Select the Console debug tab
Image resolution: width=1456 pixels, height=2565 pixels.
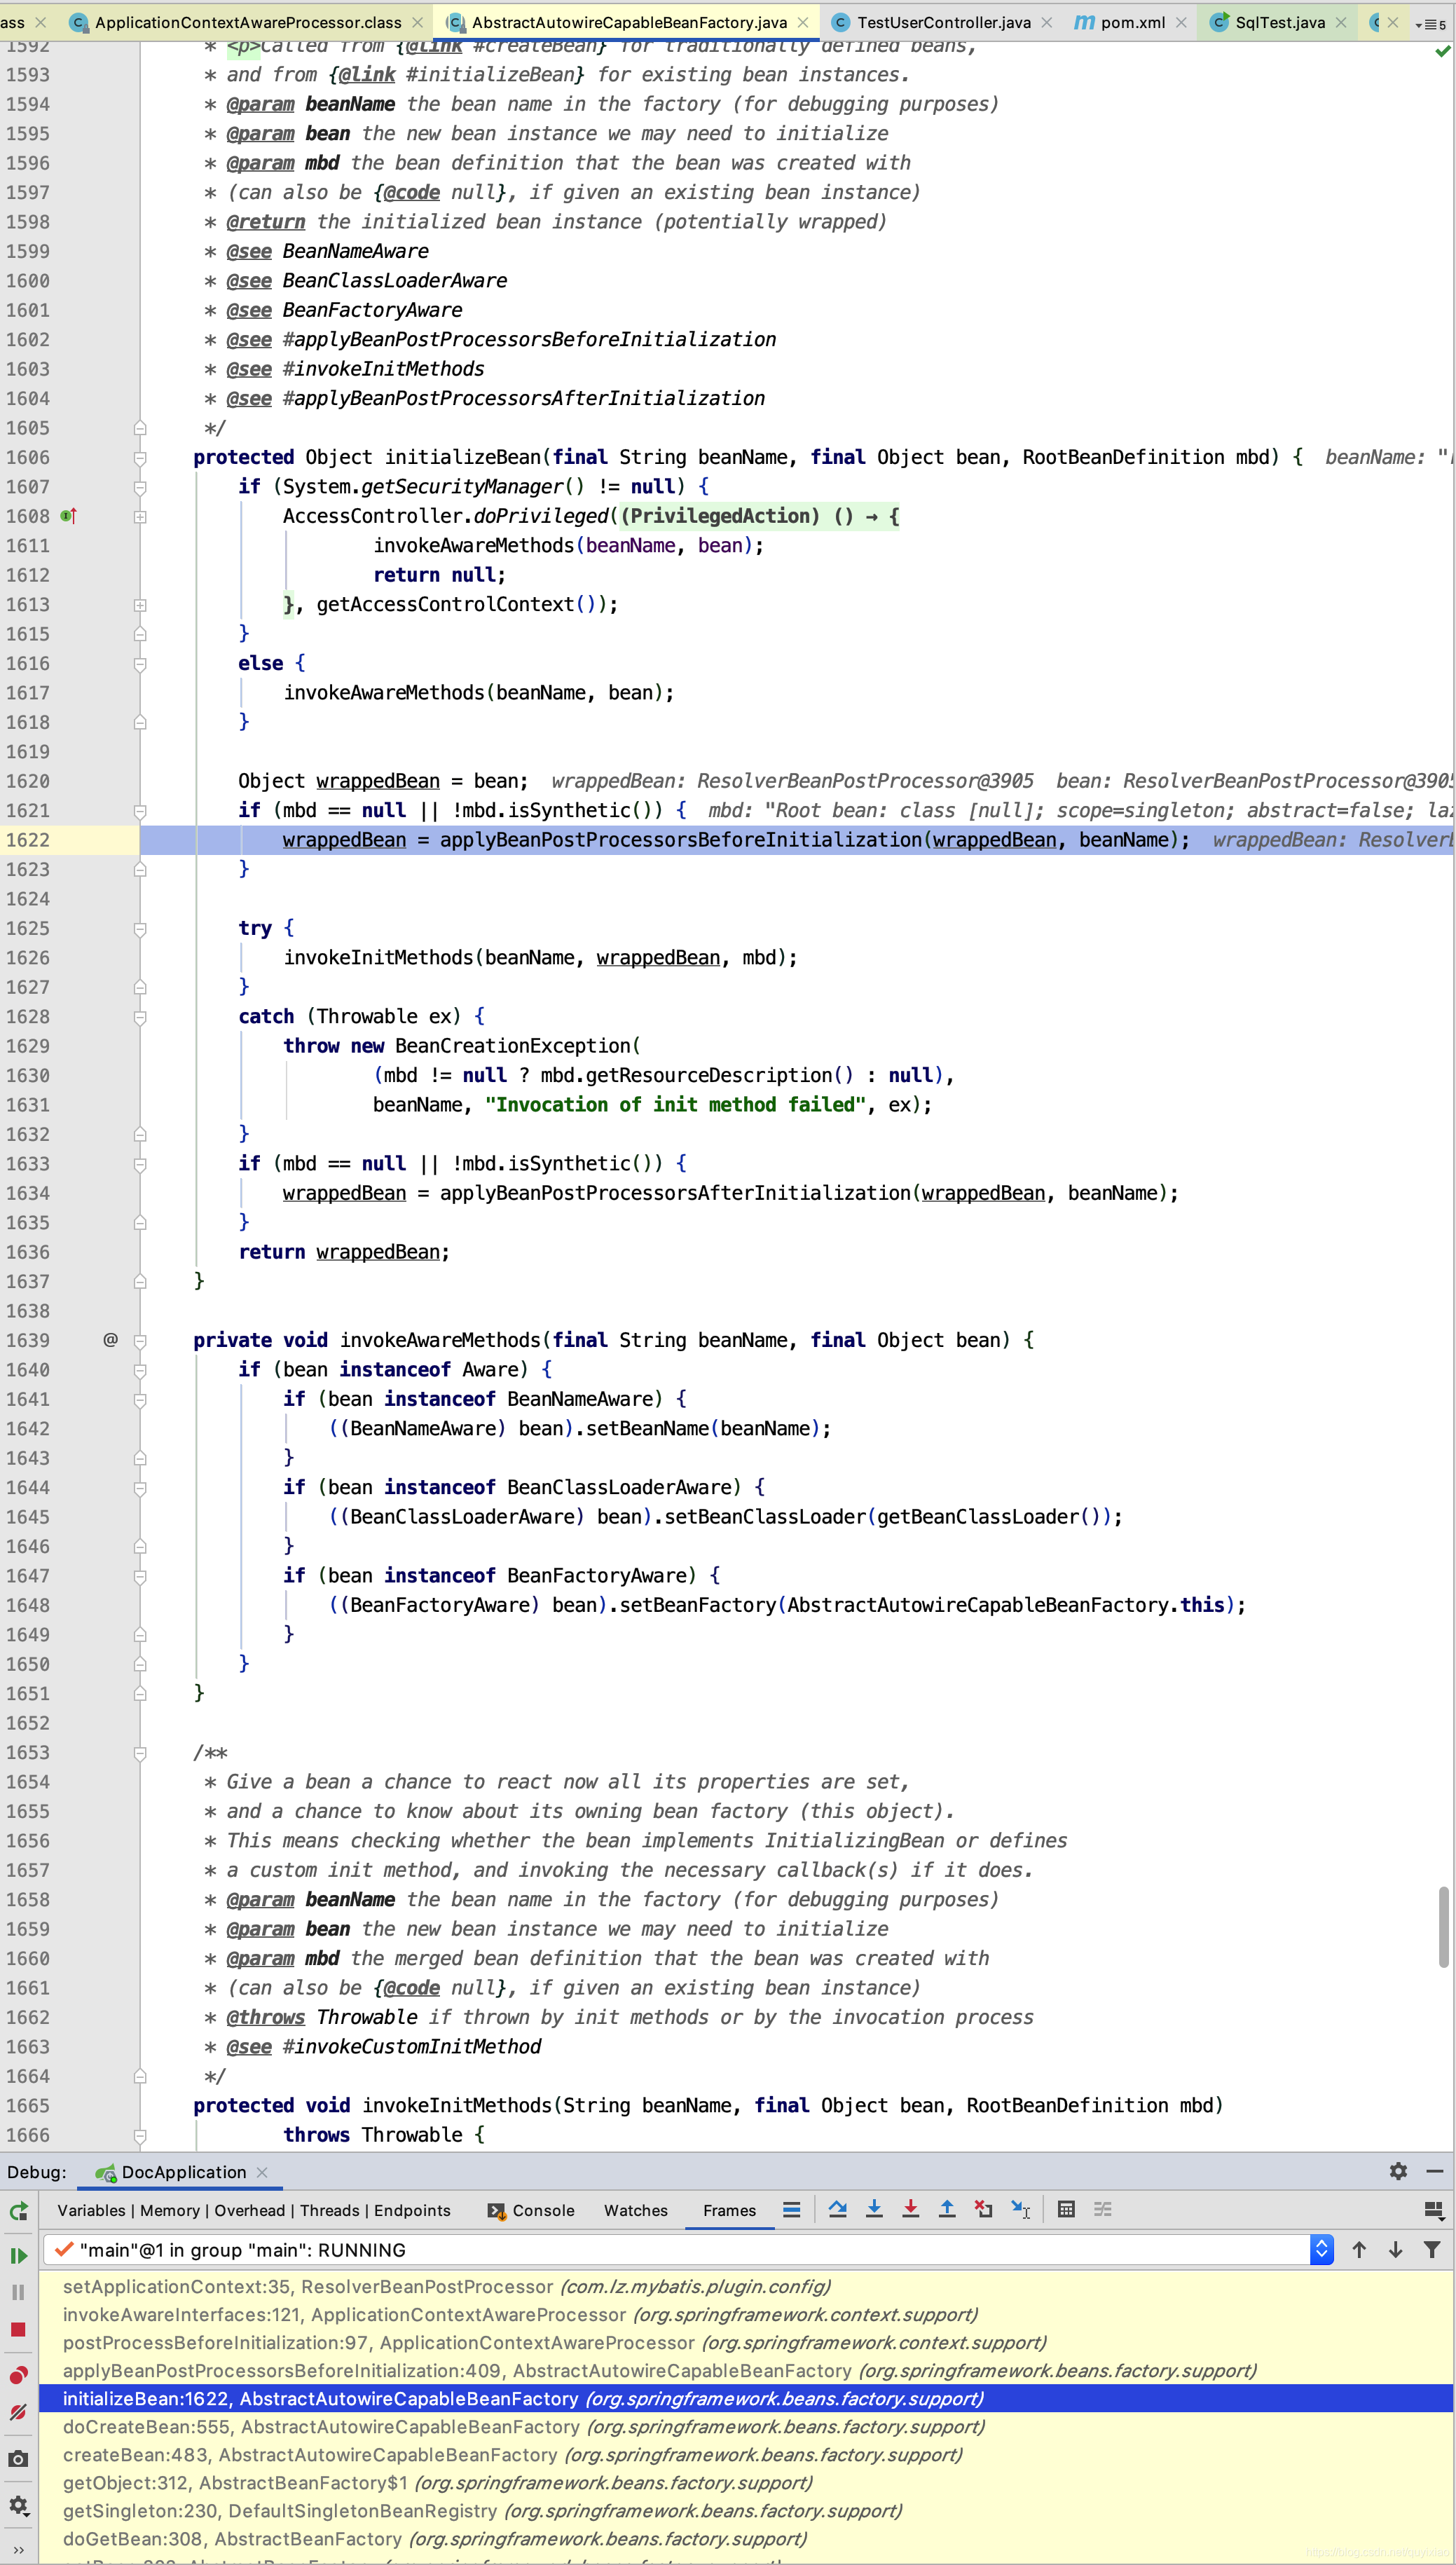coord(531,2210)
